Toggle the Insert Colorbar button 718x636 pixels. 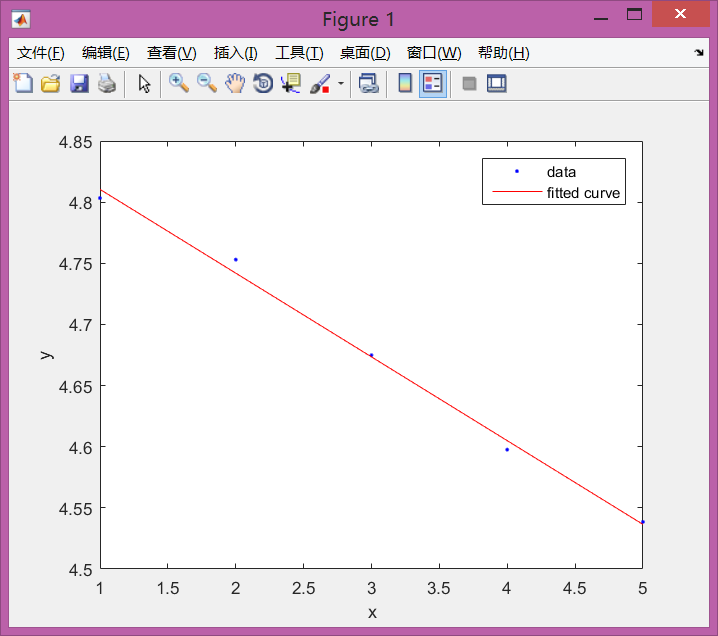405,84
